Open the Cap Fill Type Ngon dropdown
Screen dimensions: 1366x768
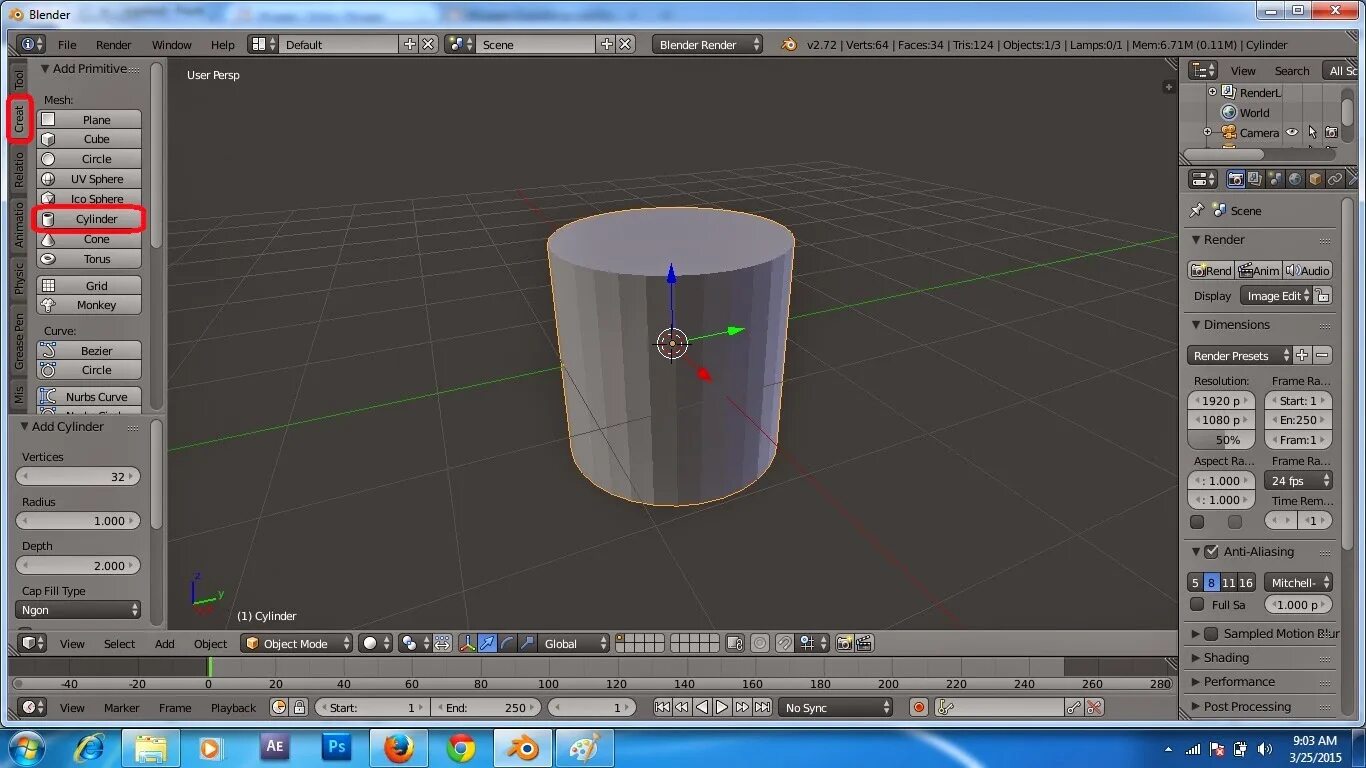coord(79,610)
